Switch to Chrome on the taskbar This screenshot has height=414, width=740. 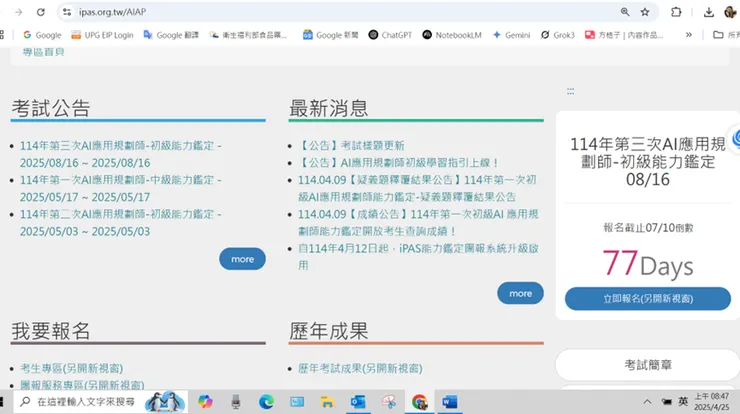419,402
